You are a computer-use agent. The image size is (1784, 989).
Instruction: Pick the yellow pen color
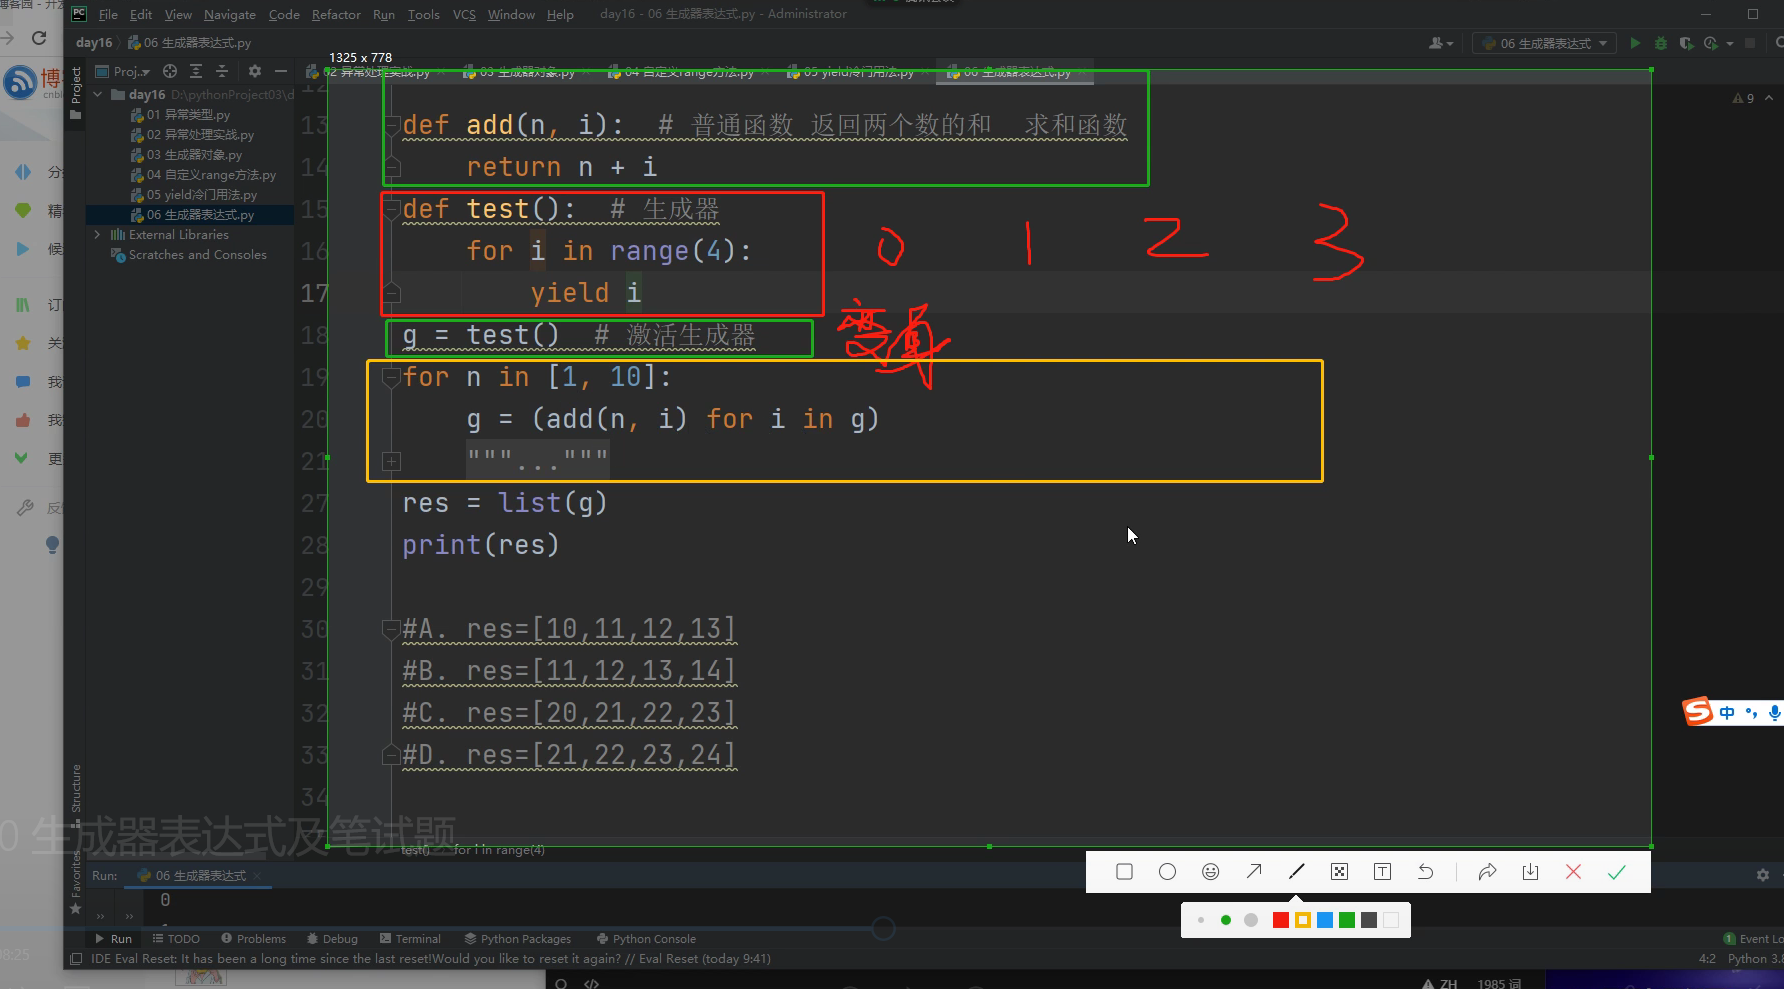point(1302,920)
